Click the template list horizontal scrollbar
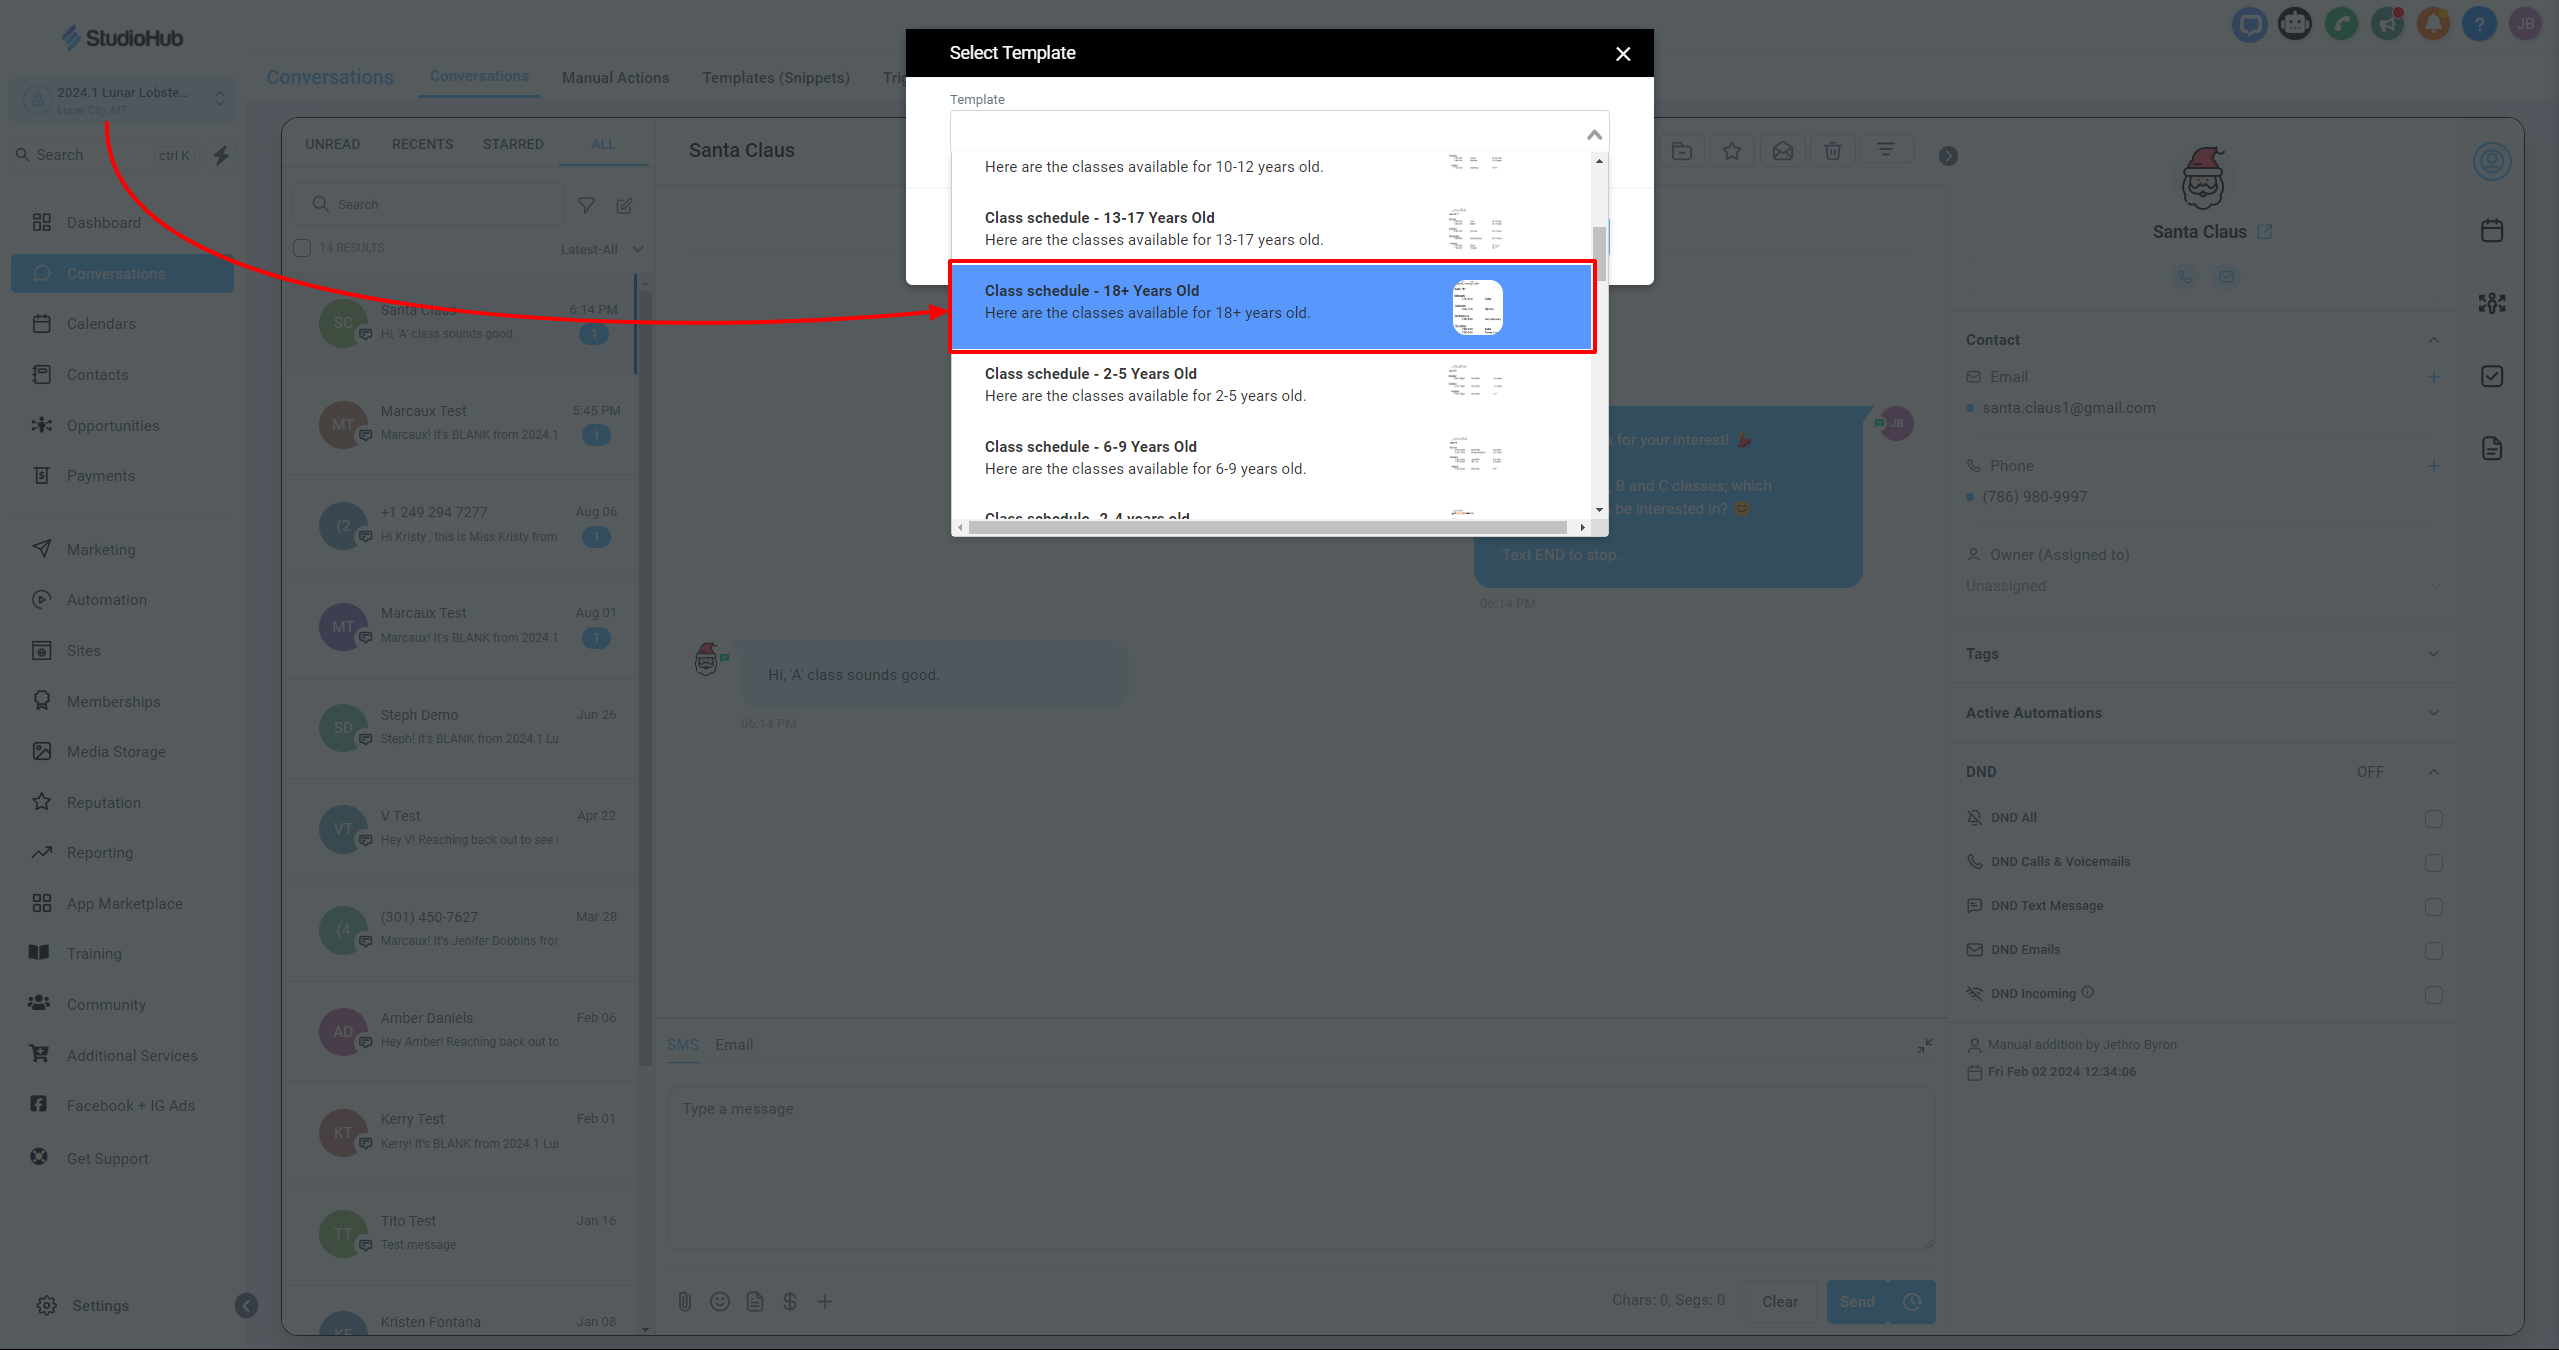The image size is (2559, 1350). [1266, 527]
